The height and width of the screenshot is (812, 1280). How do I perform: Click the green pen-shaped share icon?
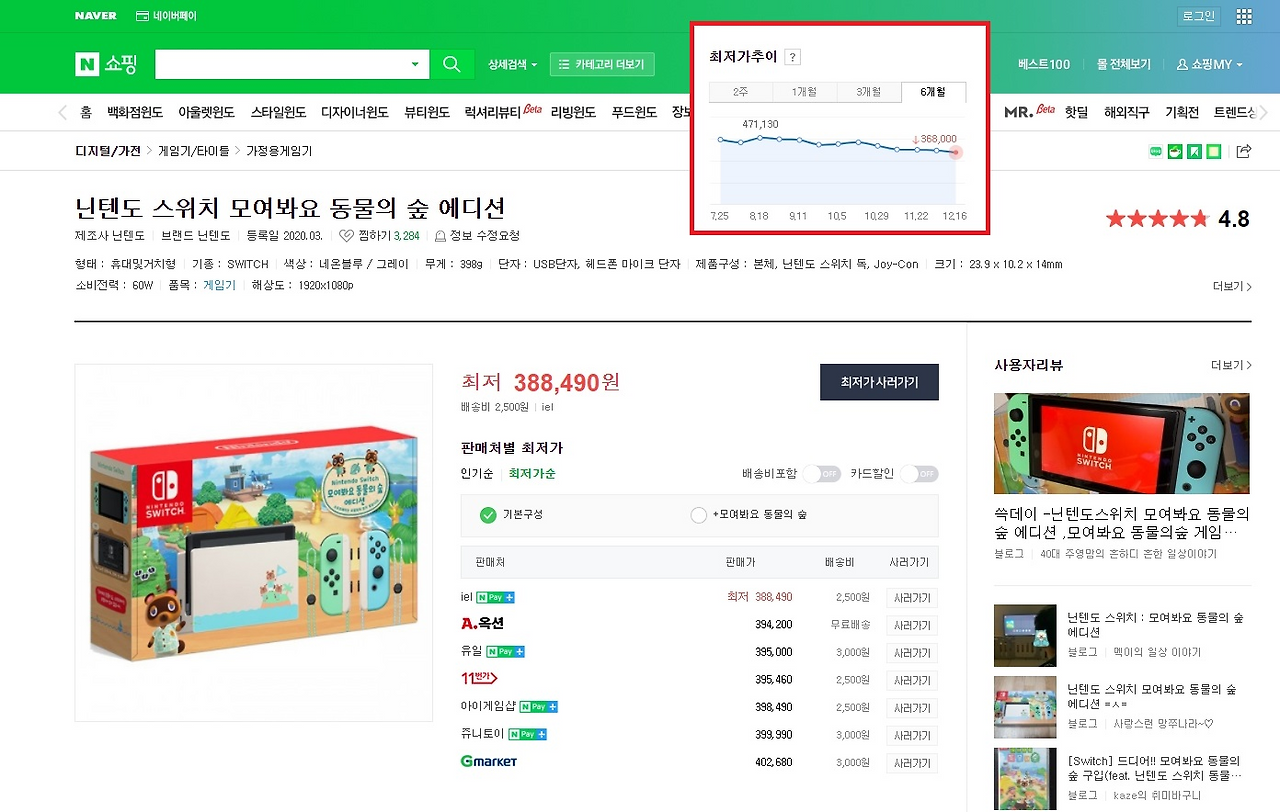pos(1195,152)
